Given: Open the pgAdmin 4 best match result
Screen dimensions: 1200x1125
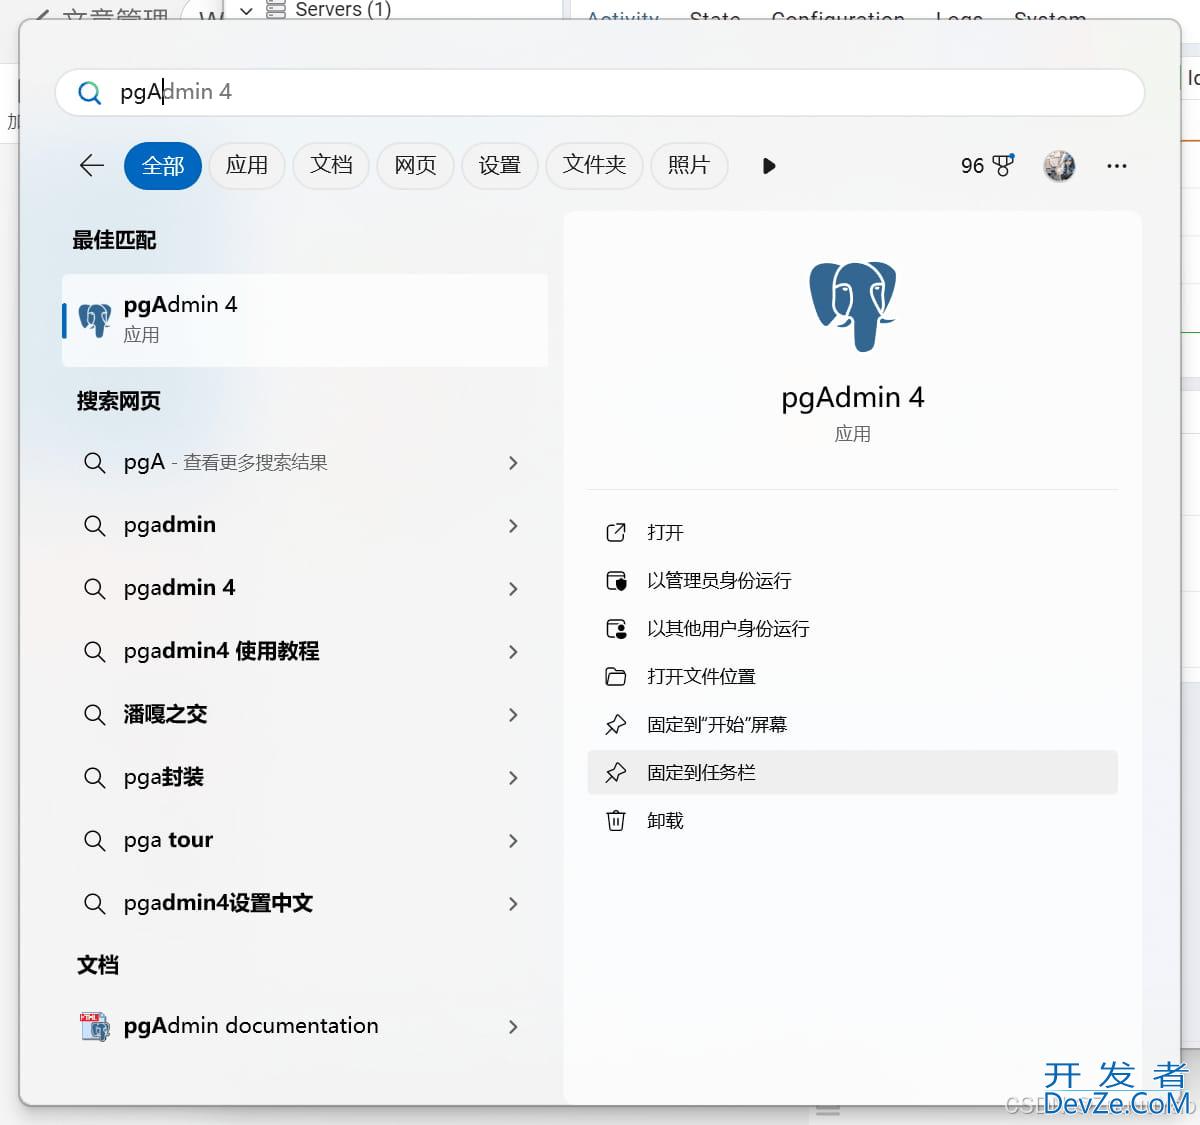Looking at the screenshot, I should (x=305, y=320).
